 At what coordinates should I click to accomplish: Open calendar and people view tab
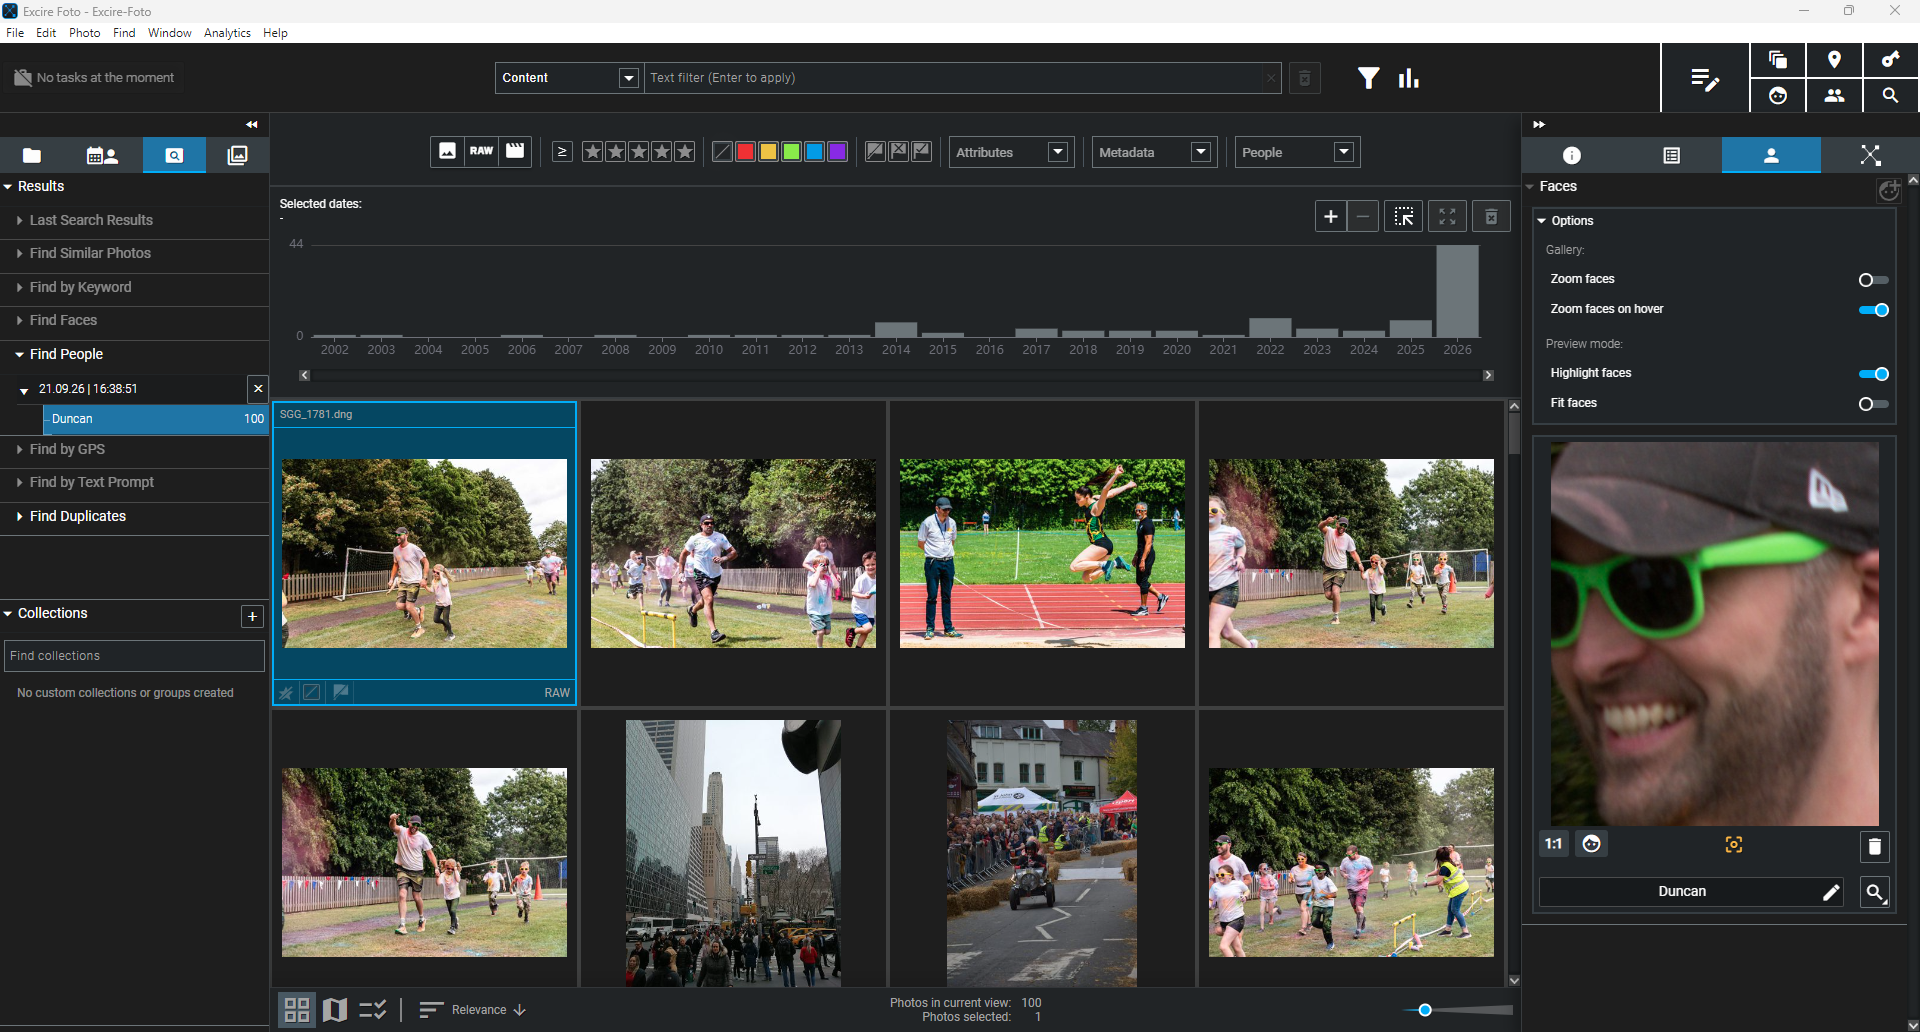point(102,155)
